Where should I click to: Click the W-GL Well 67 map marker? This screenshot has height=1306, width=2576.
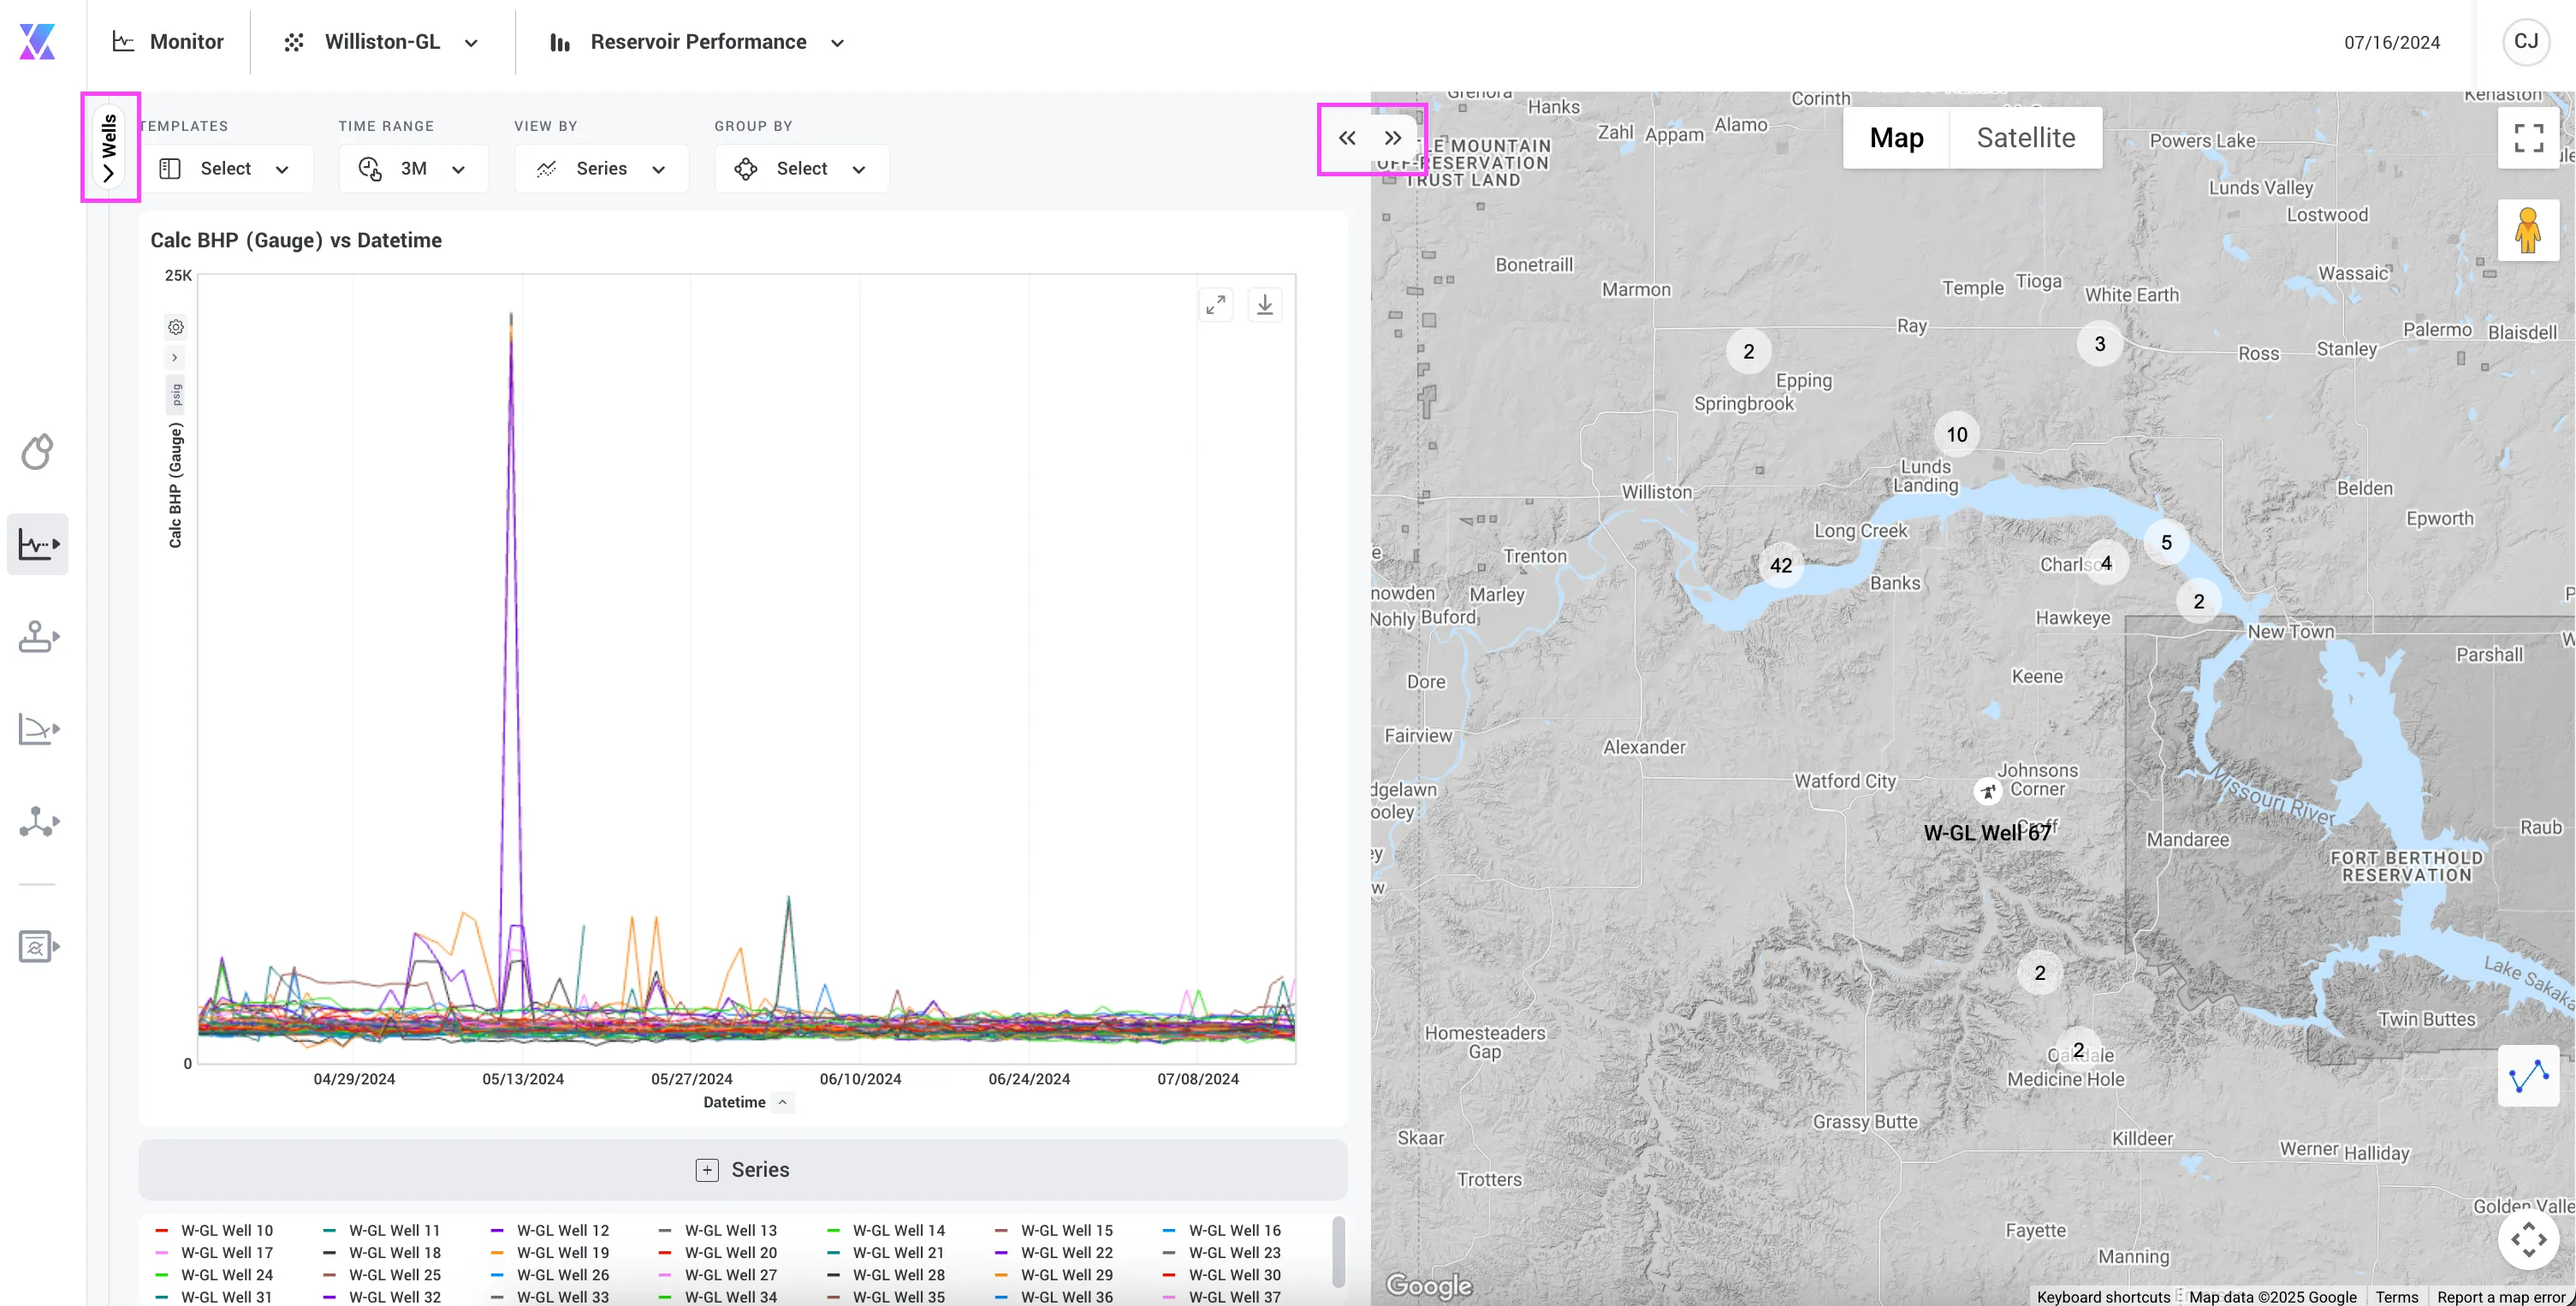pyautogui.click(x=1987, y=792)
